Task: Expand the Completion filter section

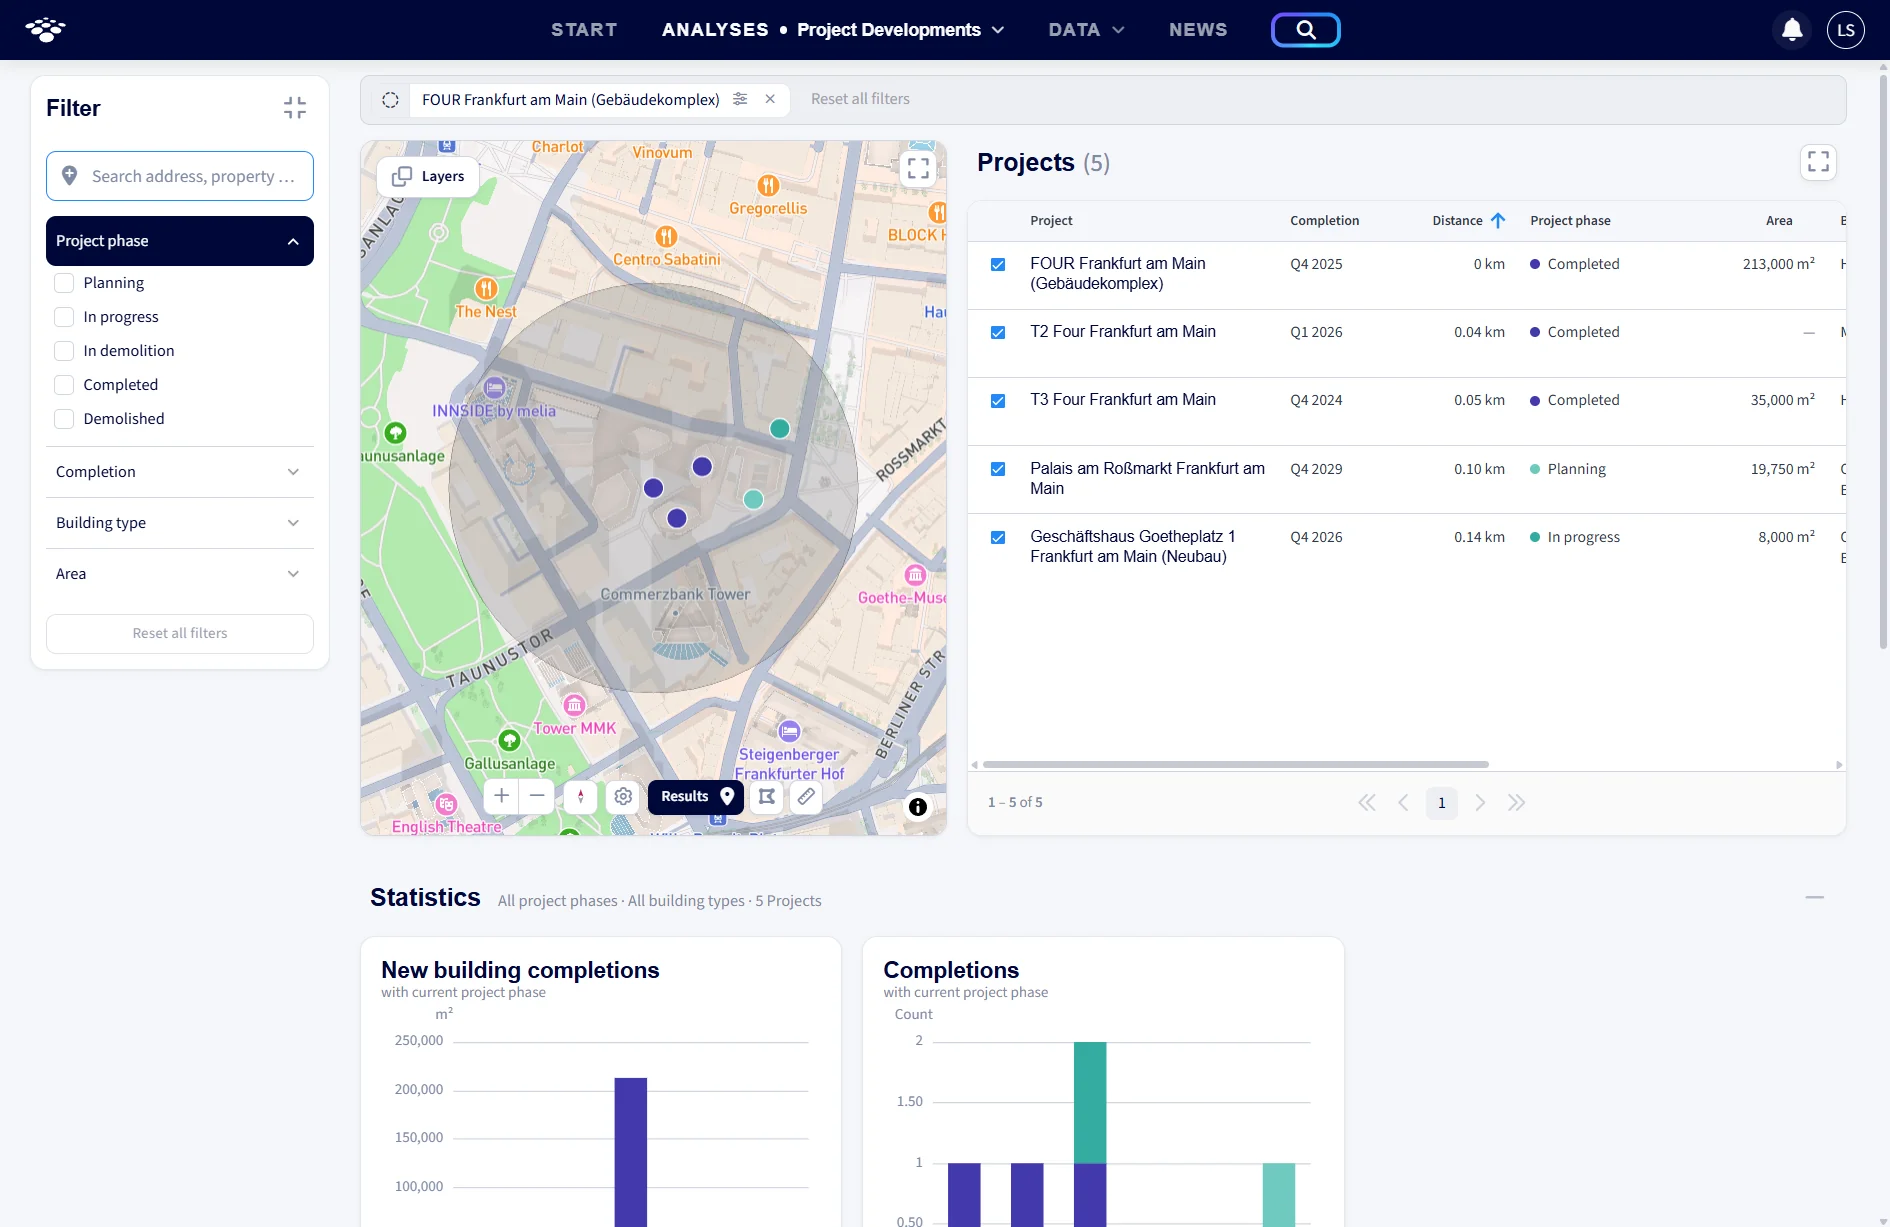Action: (180, 472)
